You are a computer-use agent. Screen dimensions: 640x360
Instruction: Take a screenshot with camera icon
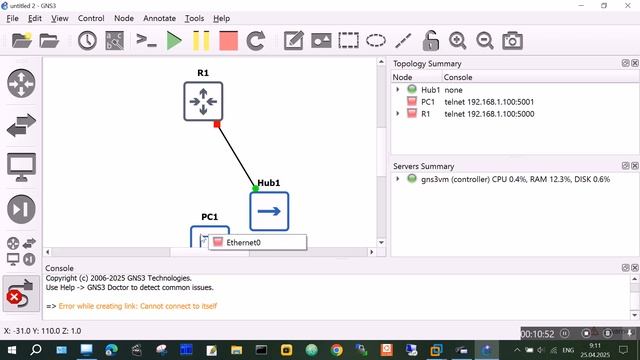click(512, 41)
